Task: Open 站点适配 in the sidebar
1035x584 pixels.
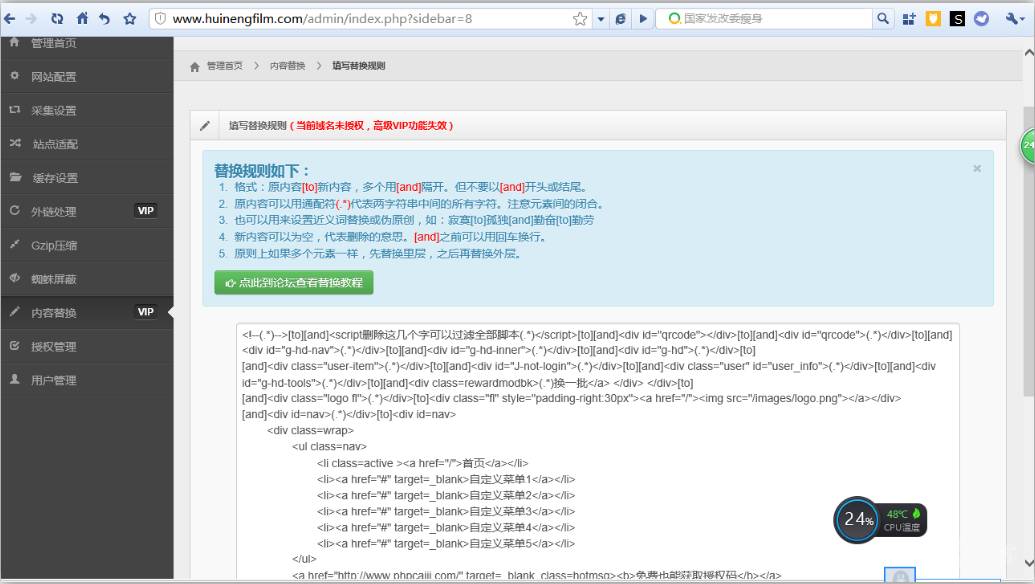Action: pyautogui.click(x=86, y=144)
